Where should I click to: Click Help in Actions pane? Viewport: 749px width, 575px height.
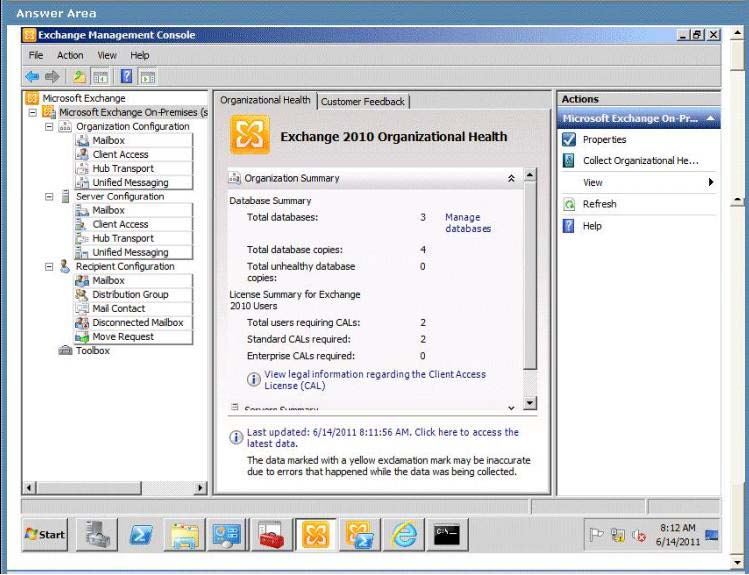[x=591, y=226]
